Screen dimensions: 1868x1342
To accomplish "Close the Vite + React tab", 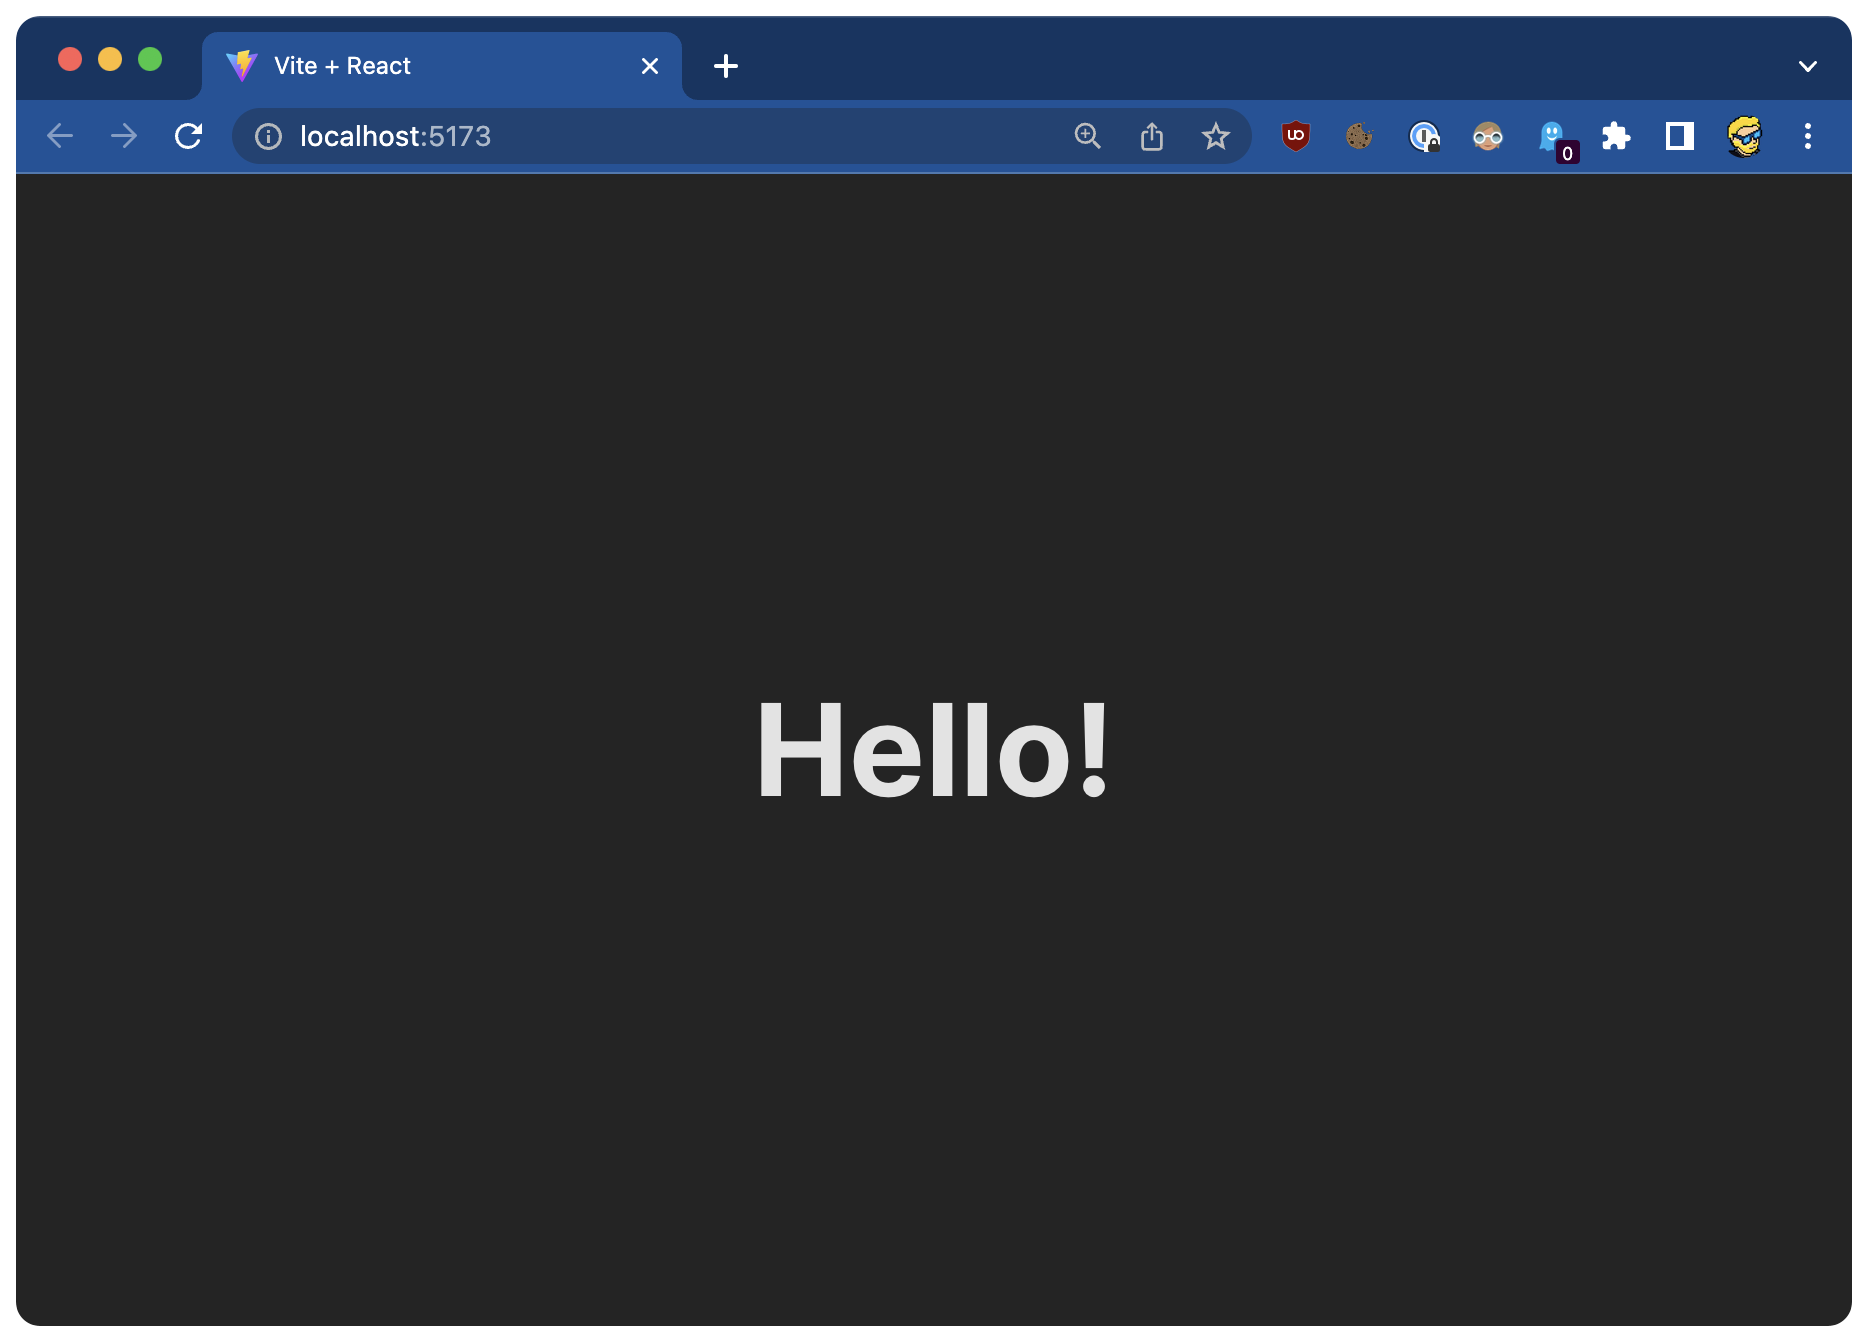I will click(x=649, y=66).
